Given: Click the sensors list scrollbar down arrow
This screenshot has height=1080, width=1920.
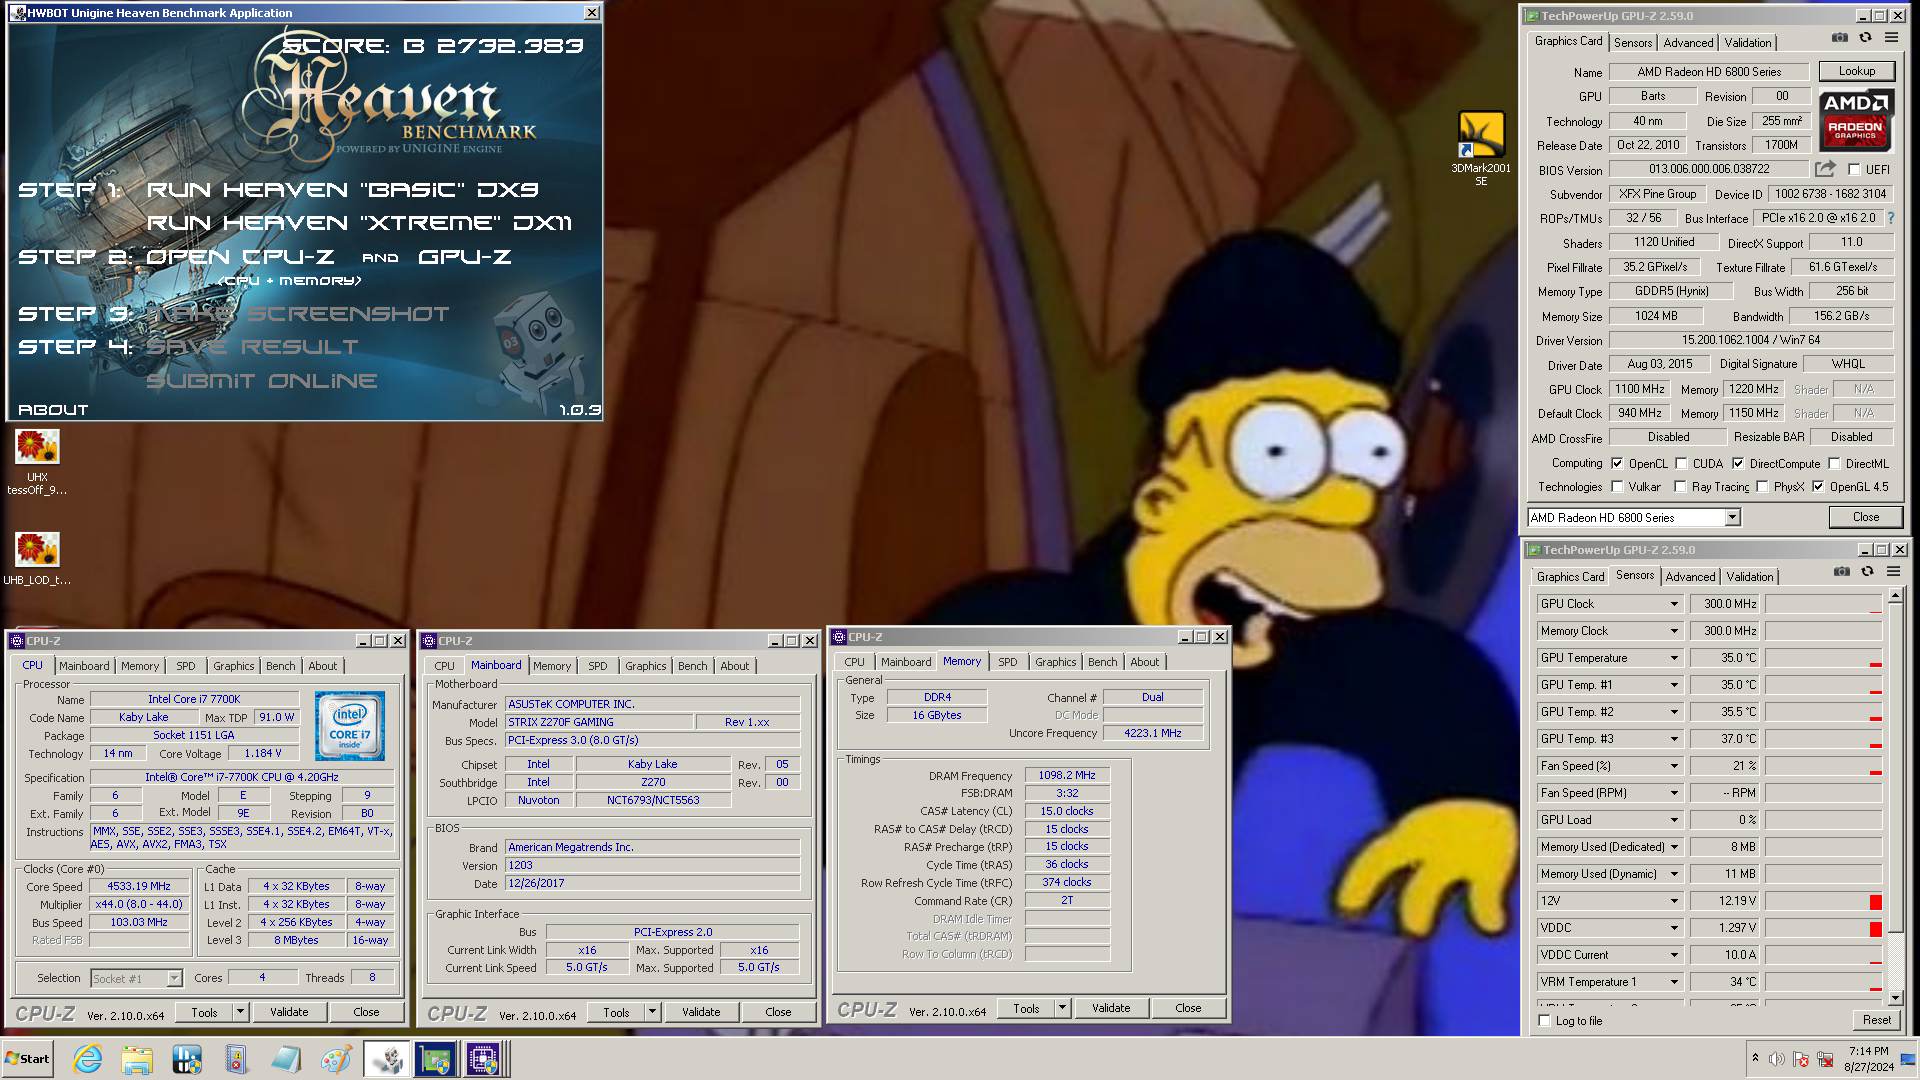Looking at the screenshot, I should click(x=1895, y=998).
